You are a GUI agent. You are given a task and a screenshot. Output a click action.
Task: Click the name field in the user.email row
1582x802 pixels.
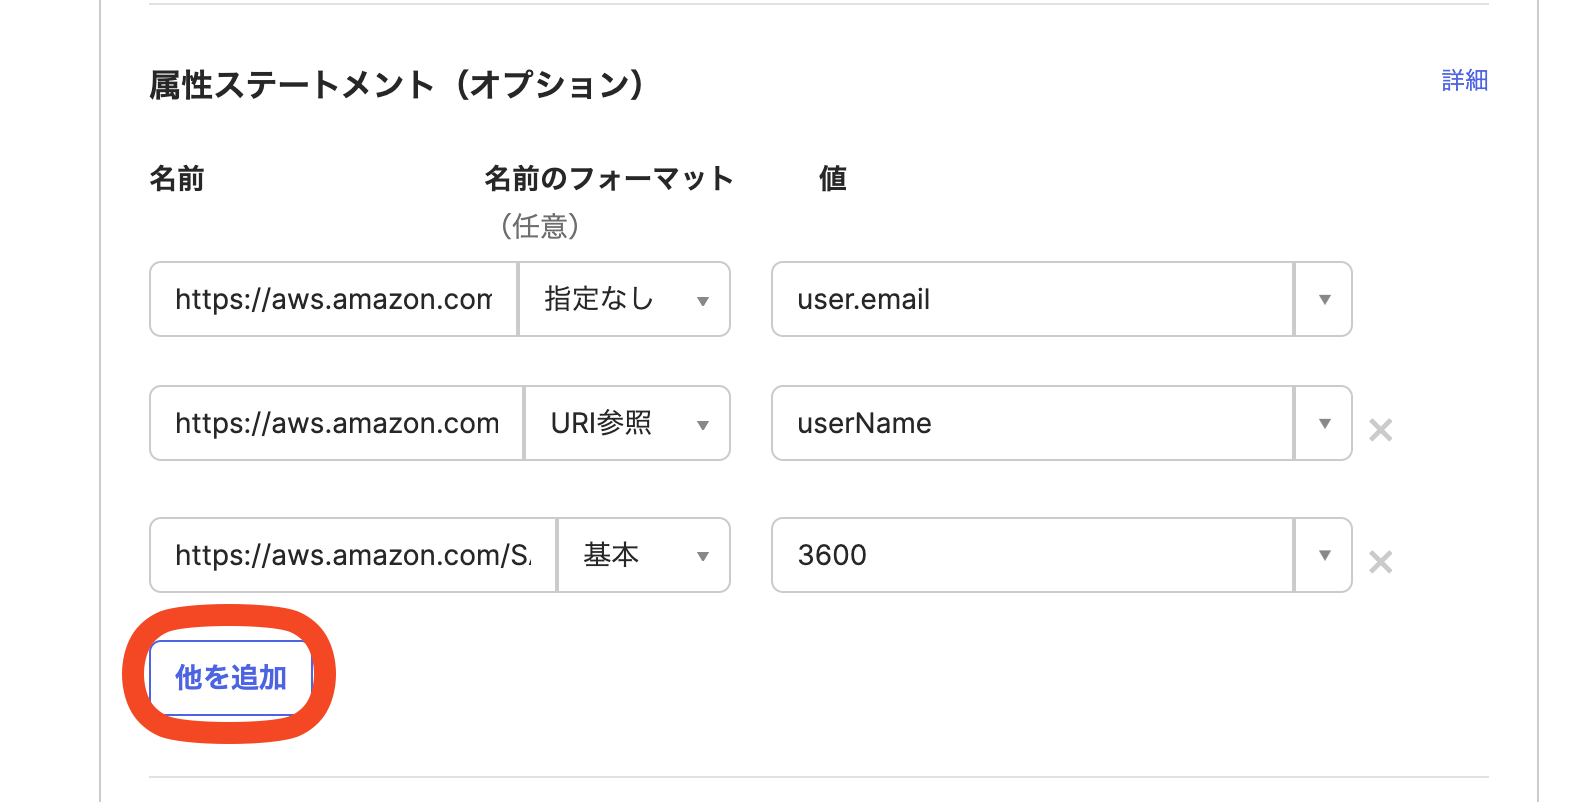[334, 299]
